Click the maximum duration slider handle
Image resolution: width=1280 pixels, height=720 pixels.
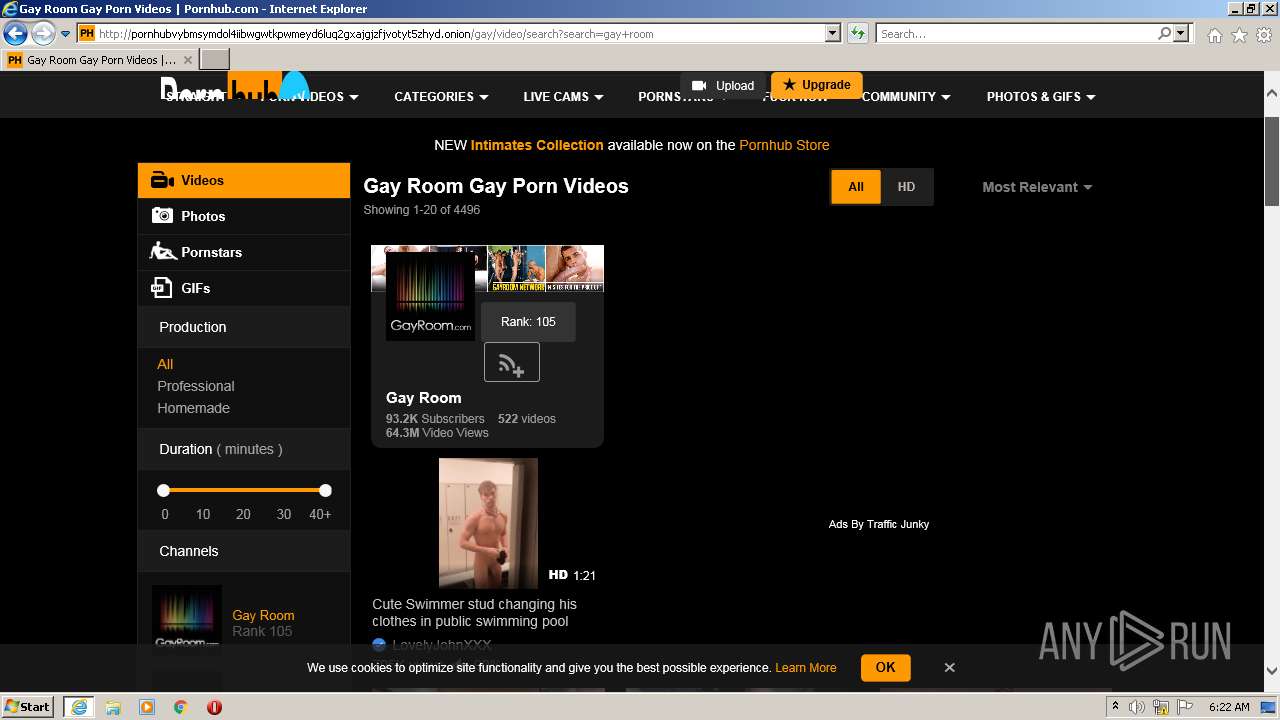(325, 490)
